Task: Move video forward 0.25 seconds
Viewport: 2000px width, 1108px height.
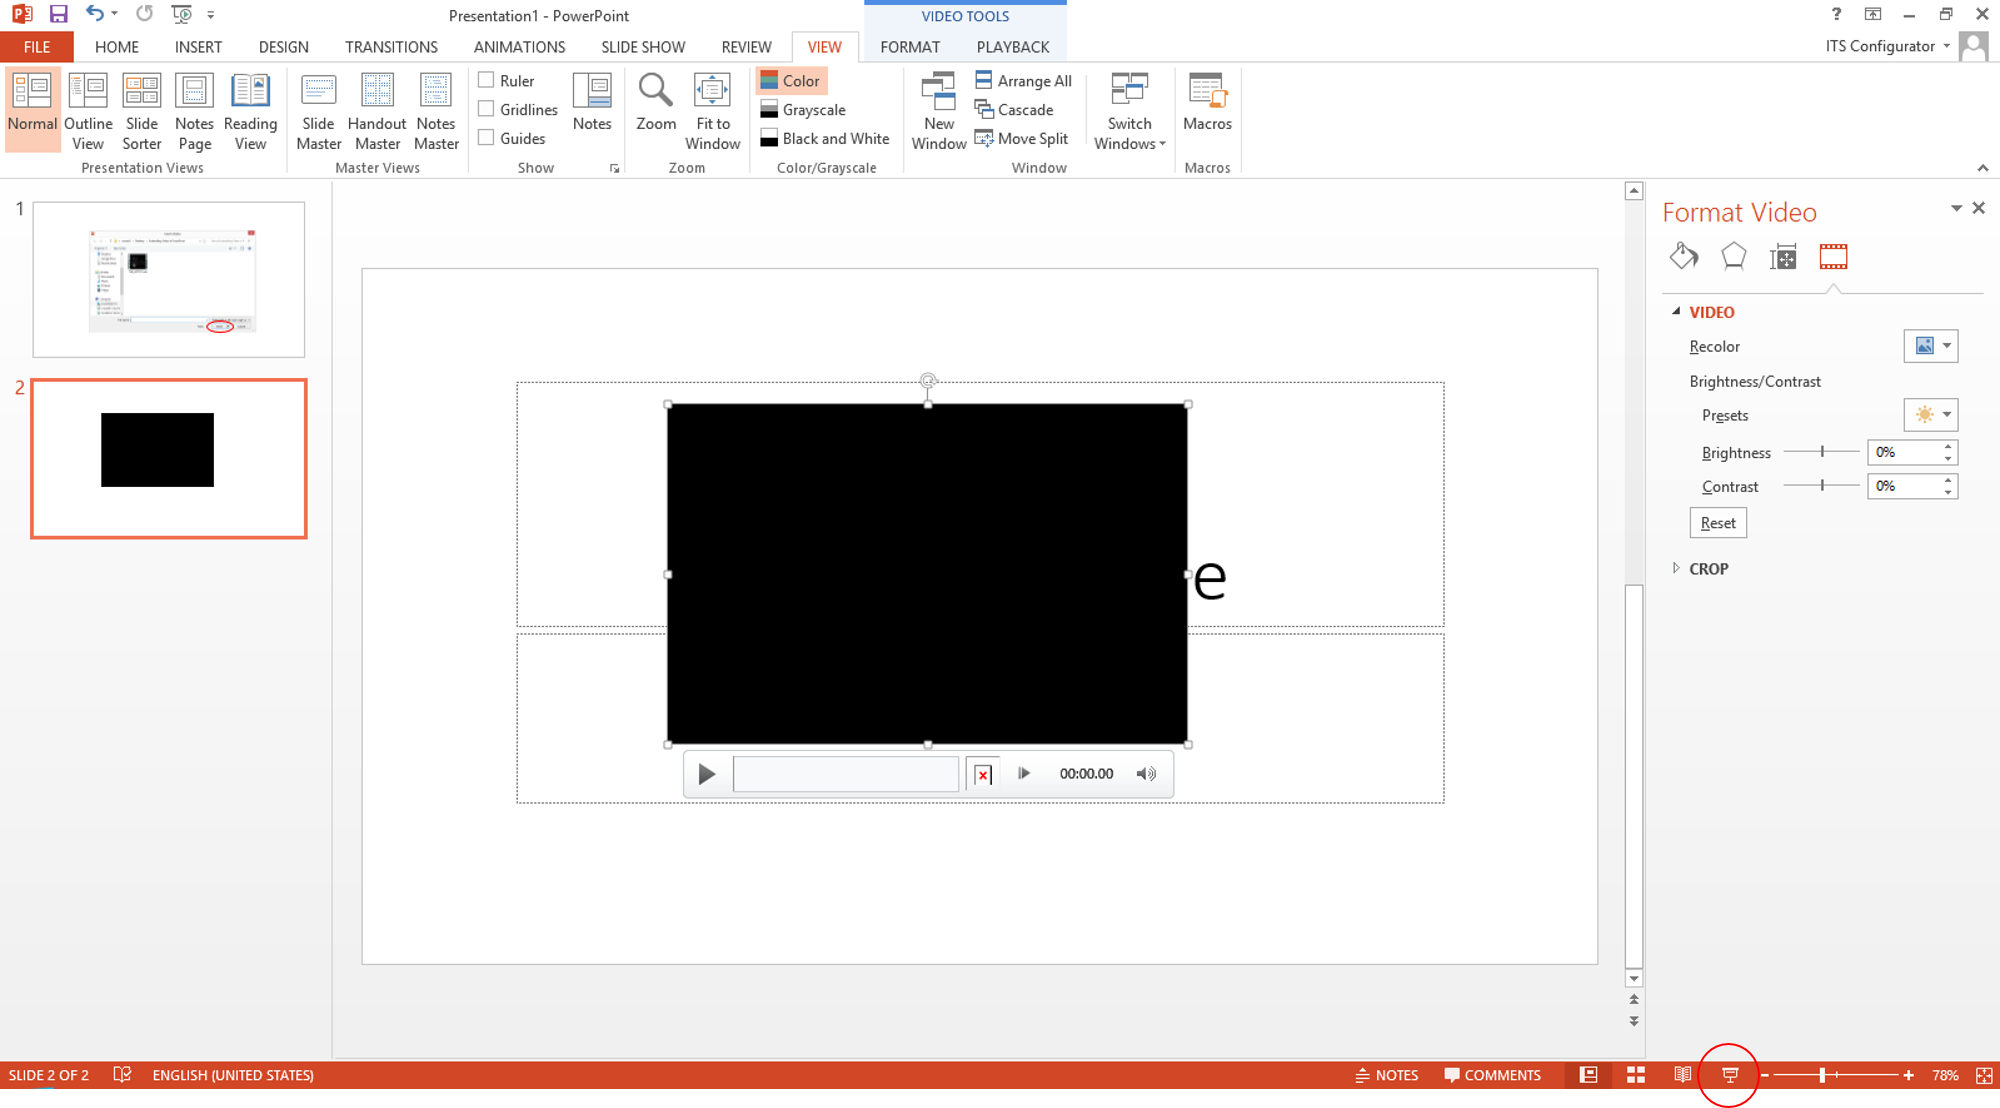Action: pyautogui.click(x=1024, y=773)
